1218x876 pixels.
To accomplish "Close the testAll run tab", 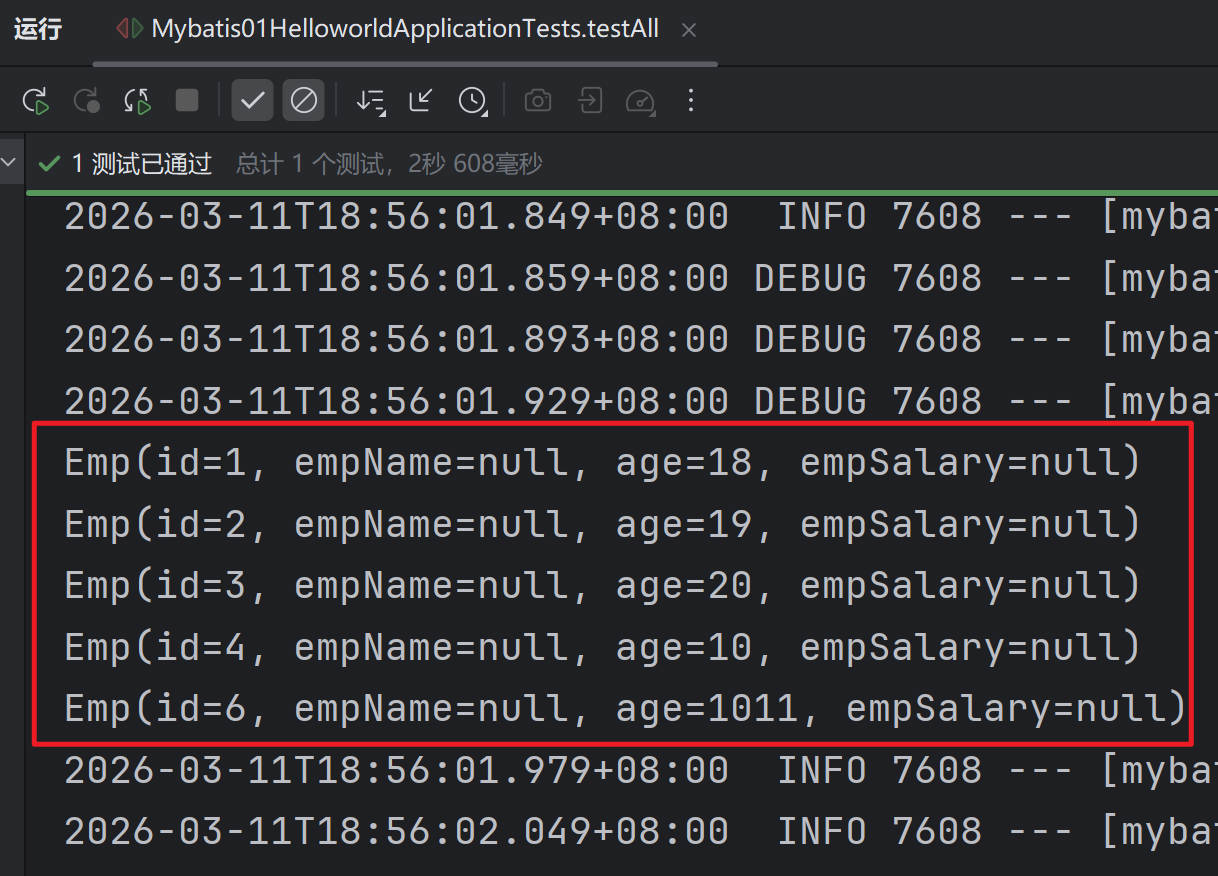I will (x=688, y=30).
